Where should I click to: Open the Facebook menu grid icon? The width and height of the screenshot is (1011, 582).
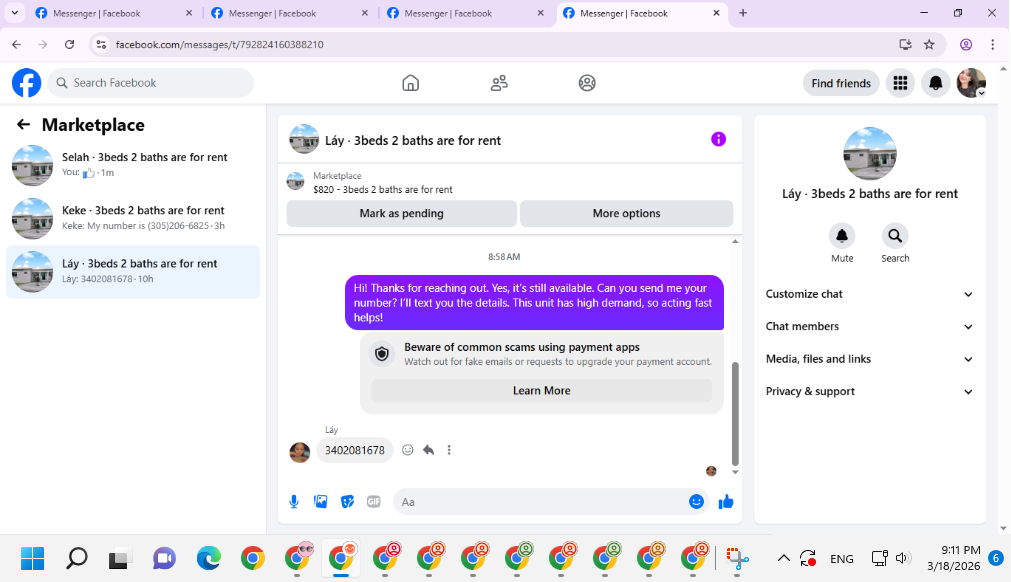click(x=900, y=83)
